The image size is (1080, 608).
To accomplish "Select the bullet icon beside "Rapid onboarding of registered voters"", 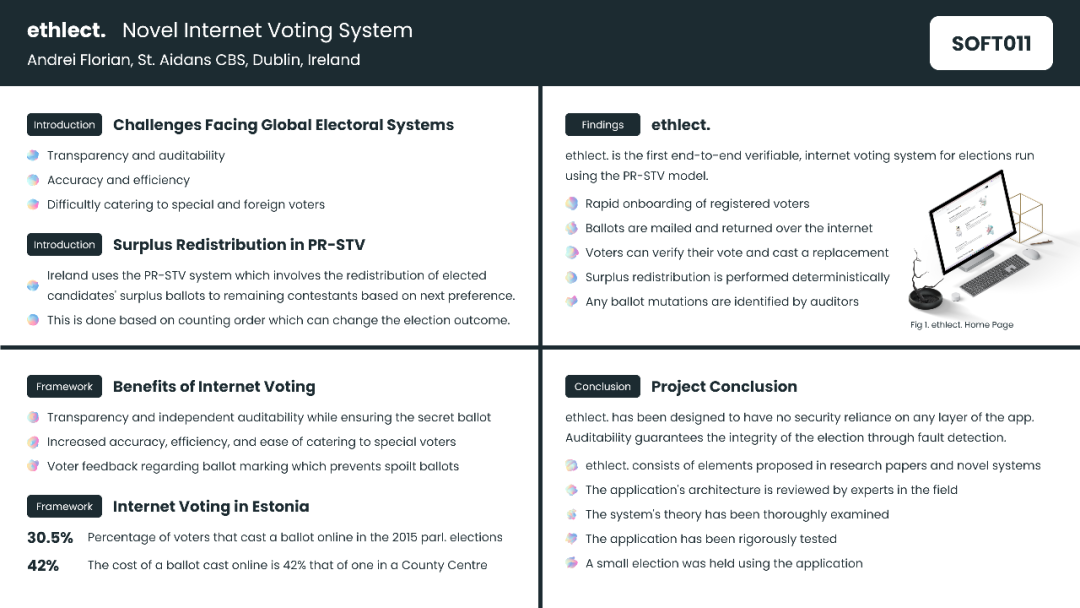I will coord(571,204).
